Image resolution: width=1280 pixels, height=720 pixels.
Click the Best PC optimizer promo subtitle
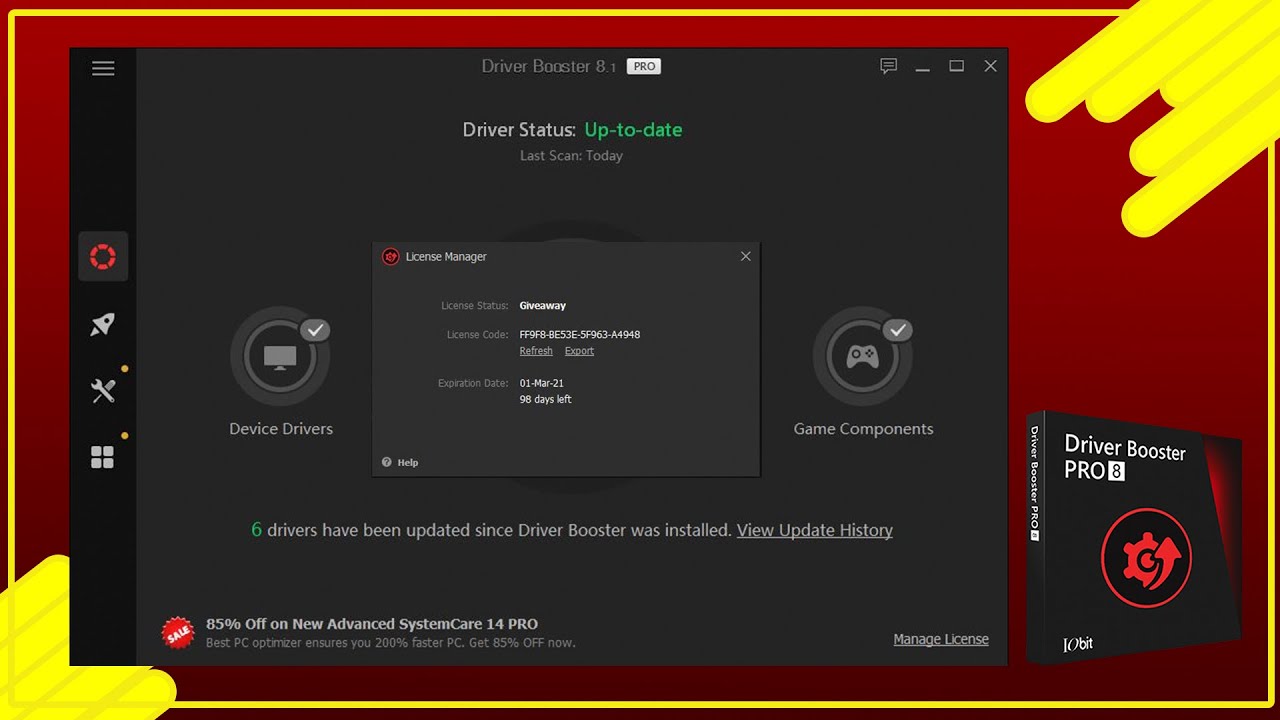coord(391,643)
